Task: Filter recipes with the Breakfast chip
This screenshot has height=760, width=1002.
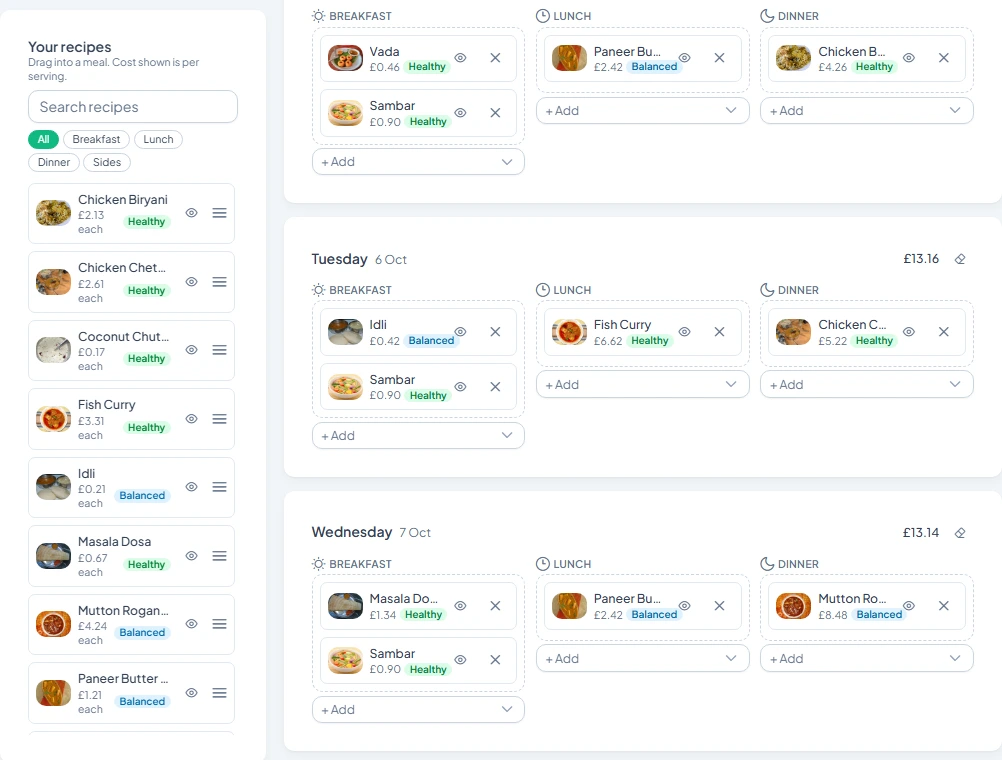Action: coord(96,139)
